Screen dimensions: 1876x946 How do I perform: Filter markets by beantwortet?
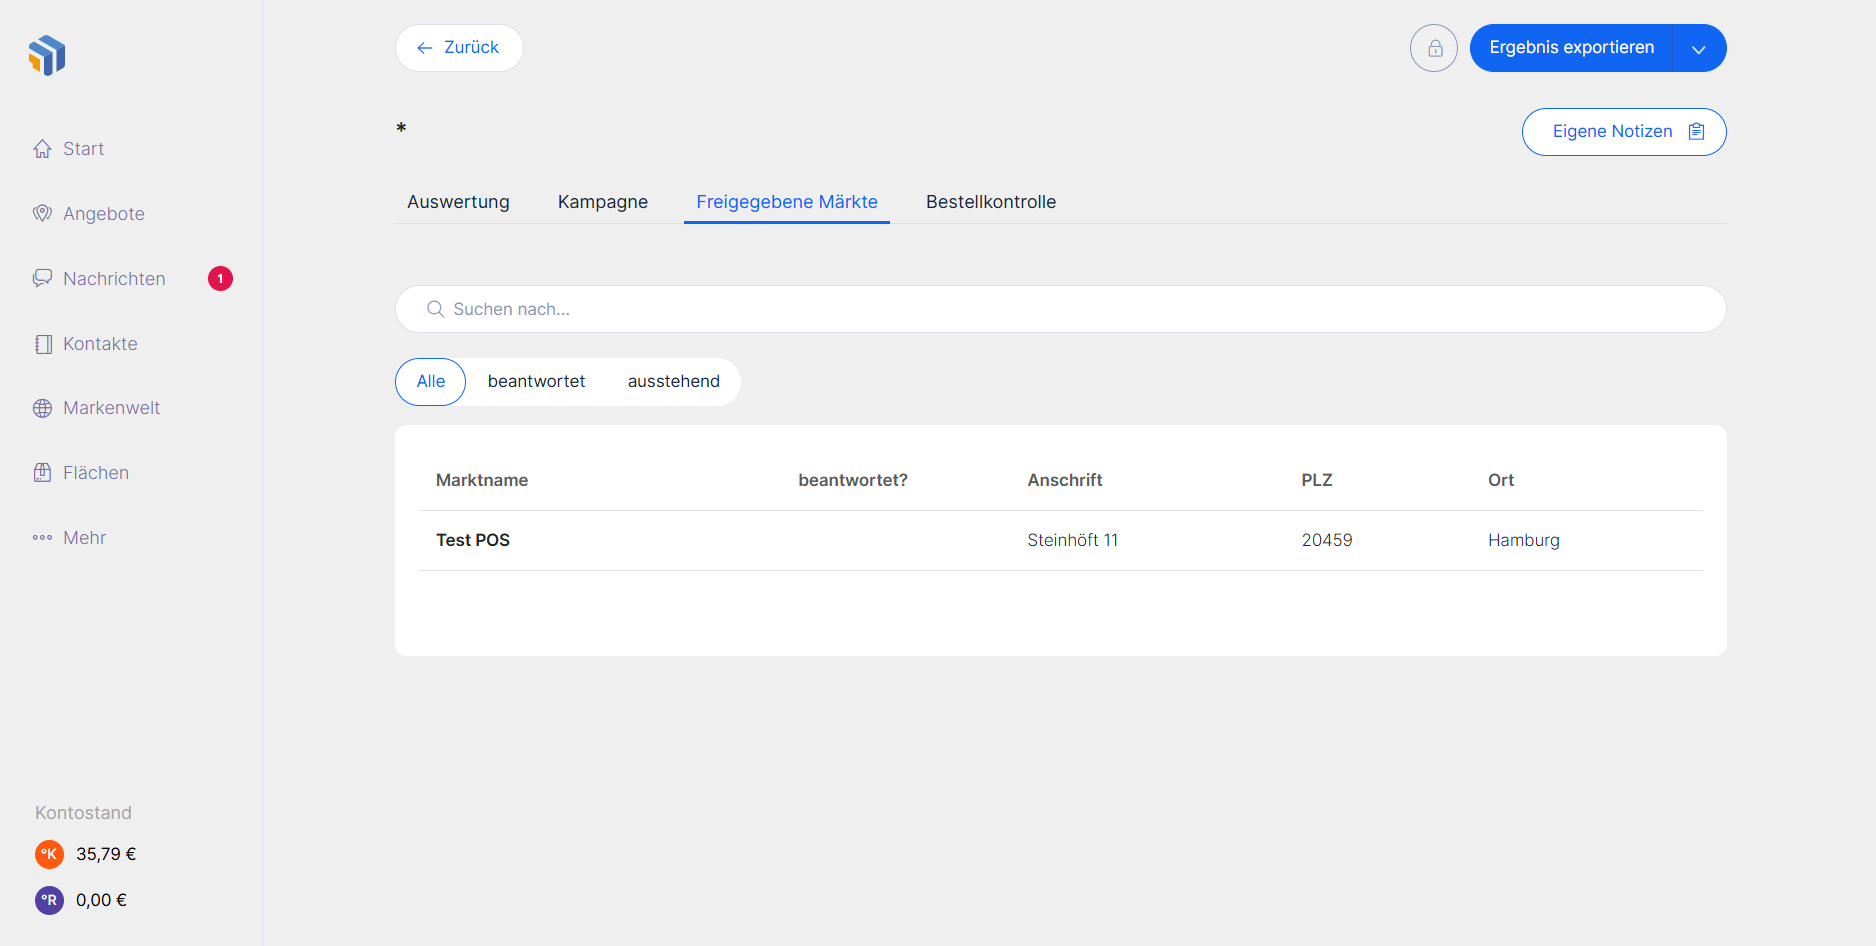[x=536, y=382]
